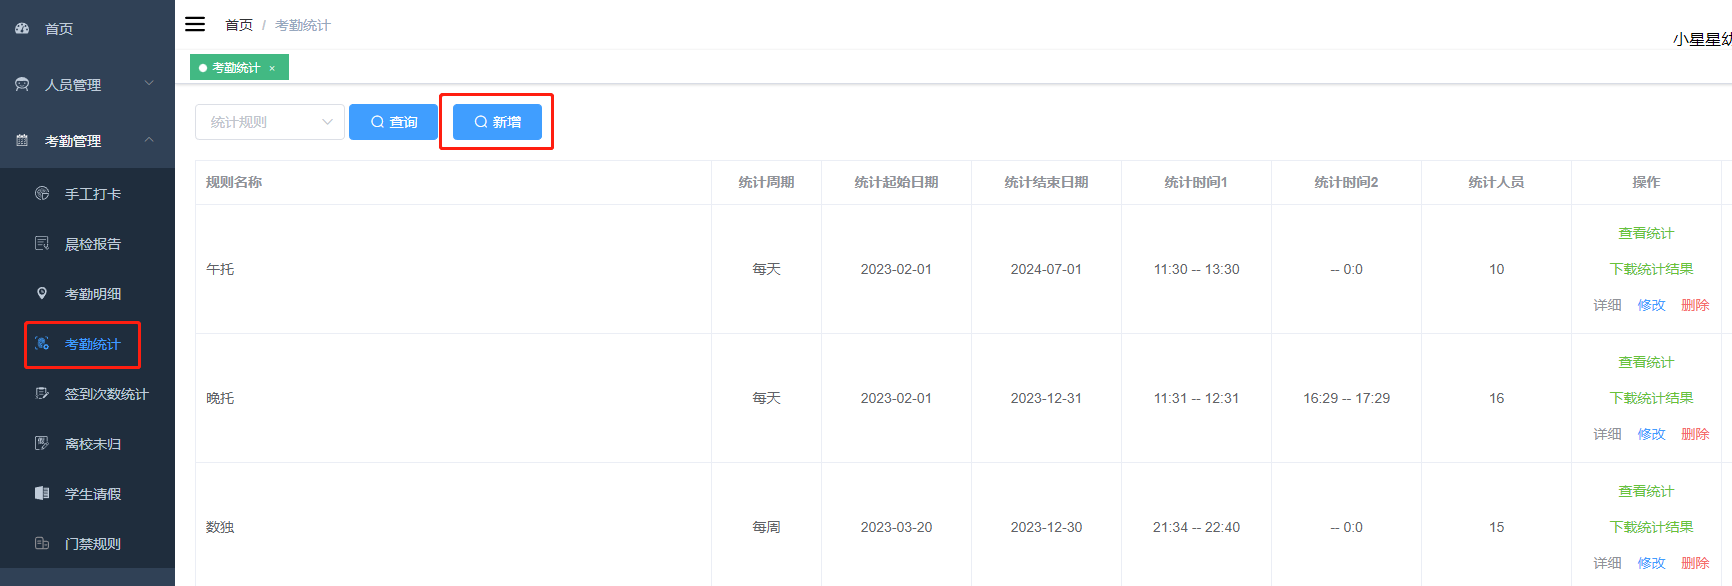
Task: Click the 2023-03-20 start date cell
Action: coord(896,527)
